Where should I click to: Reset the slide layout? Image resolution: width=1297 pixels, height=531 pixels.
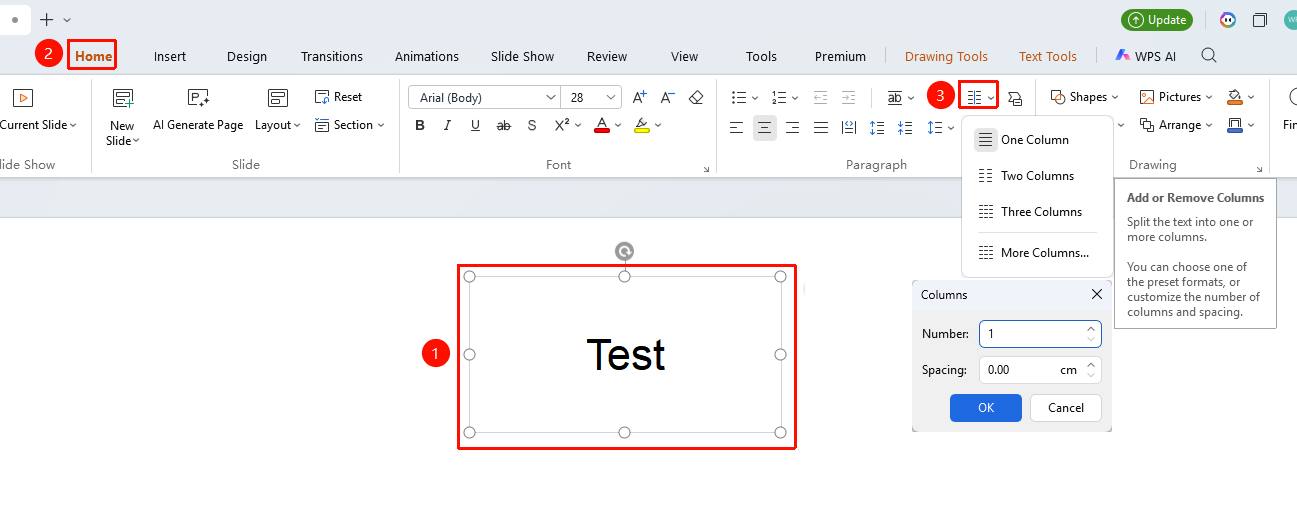(x=339, y=97)
